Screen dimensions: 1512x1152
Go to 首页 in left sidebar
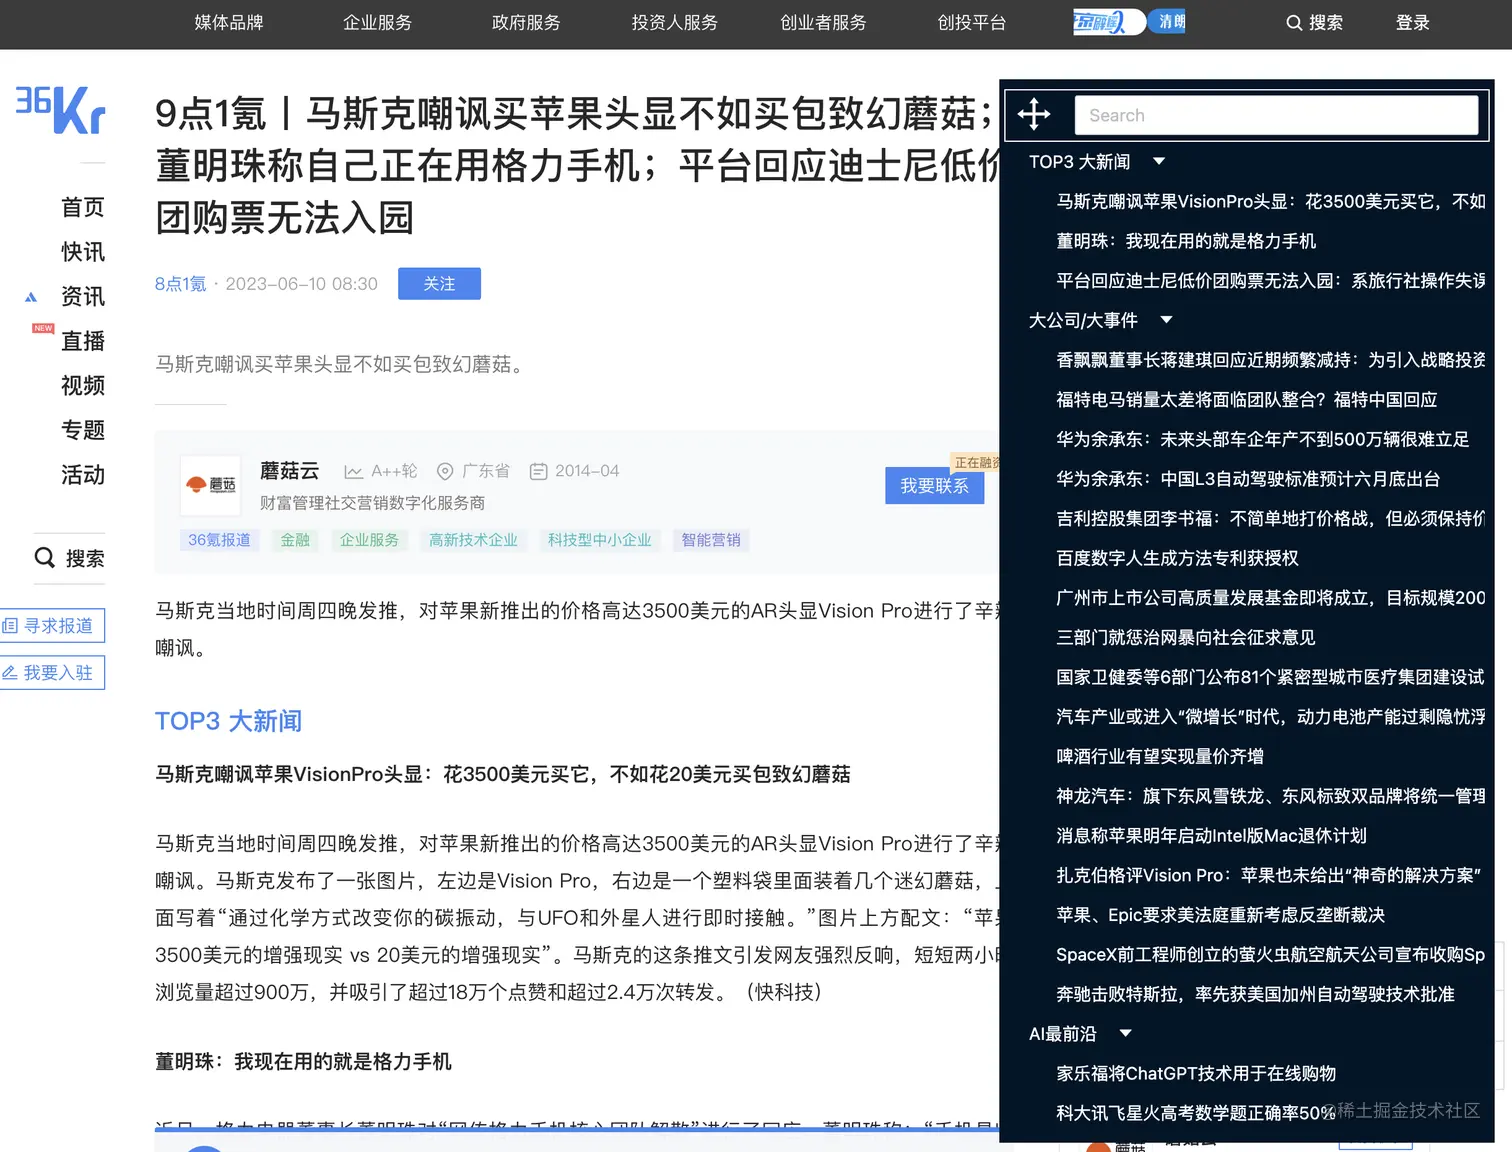[x=83, y=207]
